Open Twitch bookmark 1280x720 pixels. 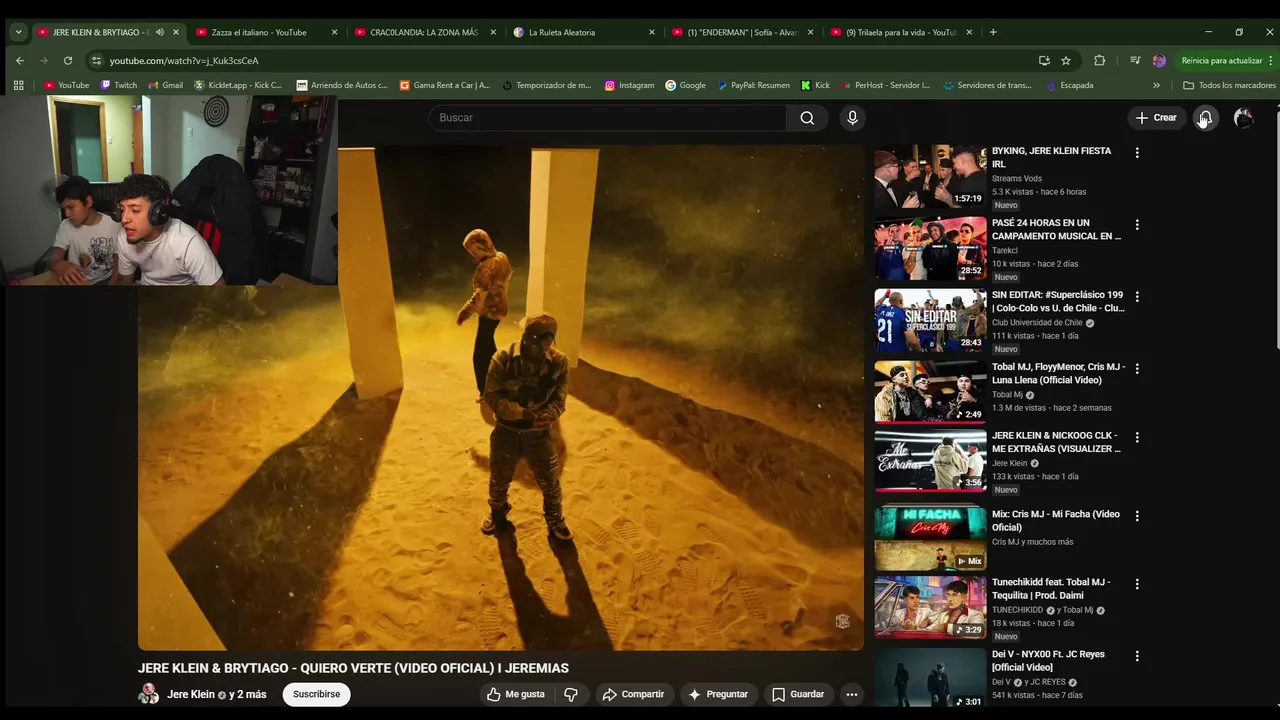point(119,85)
